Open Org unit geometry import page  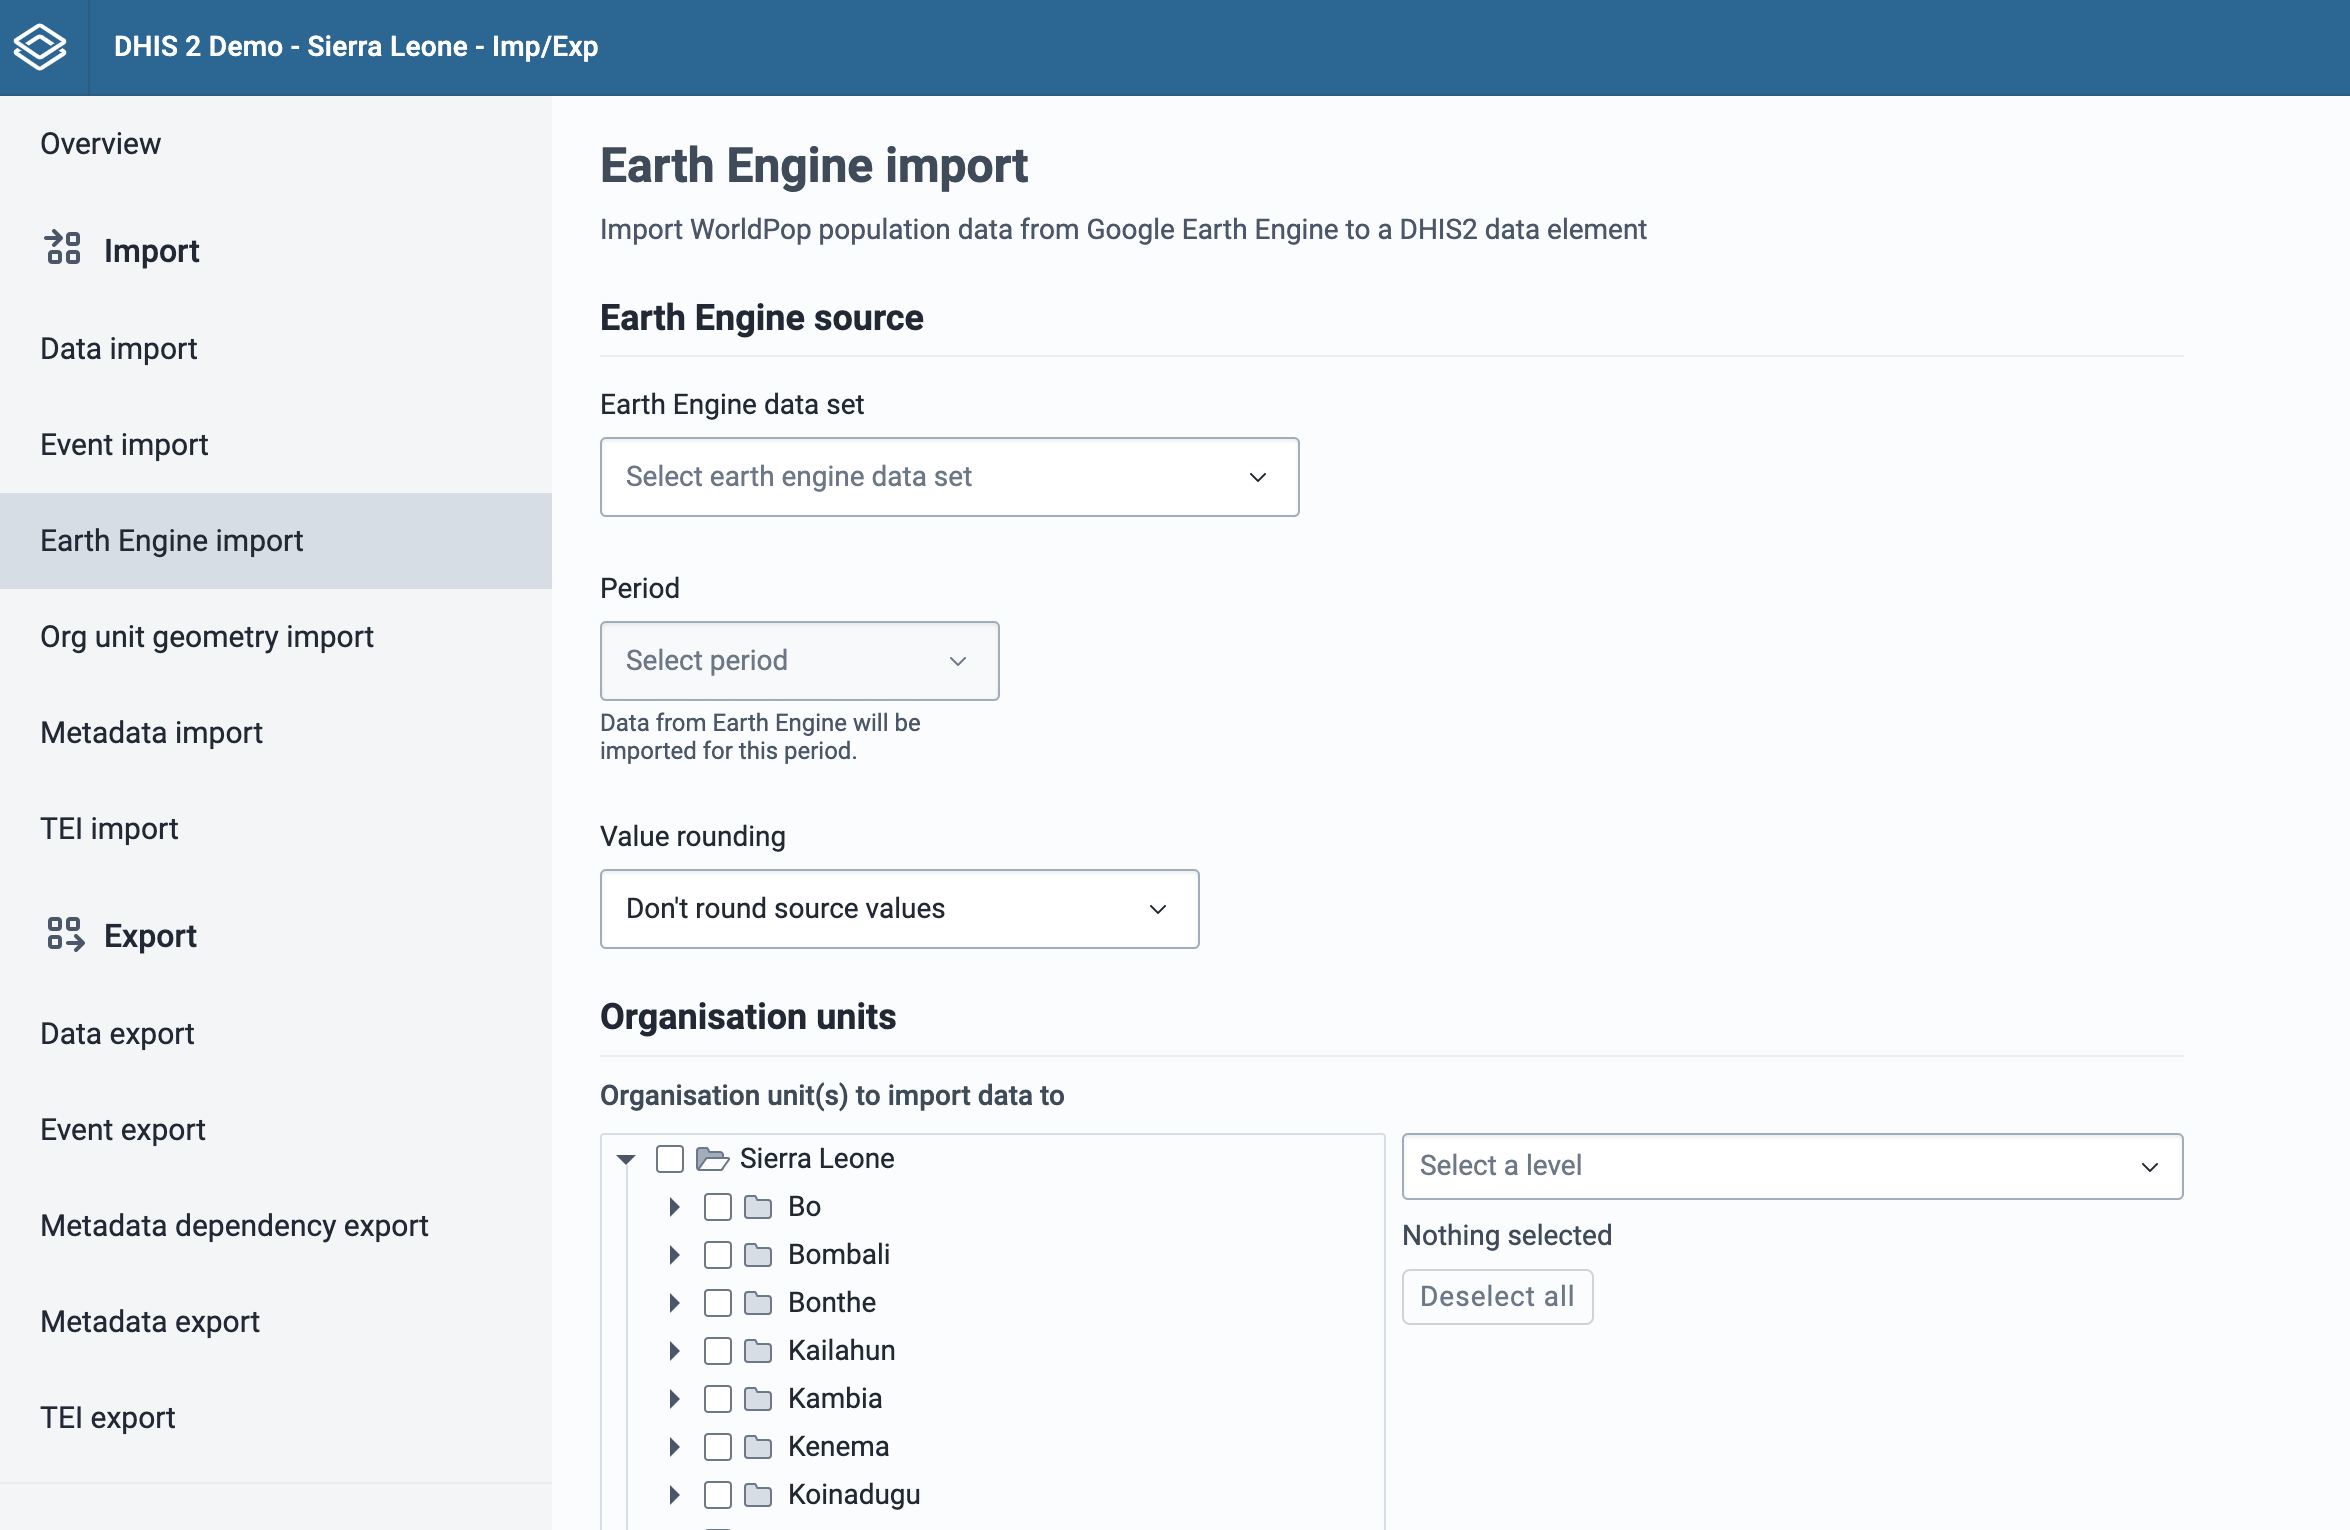pos(207,637)
